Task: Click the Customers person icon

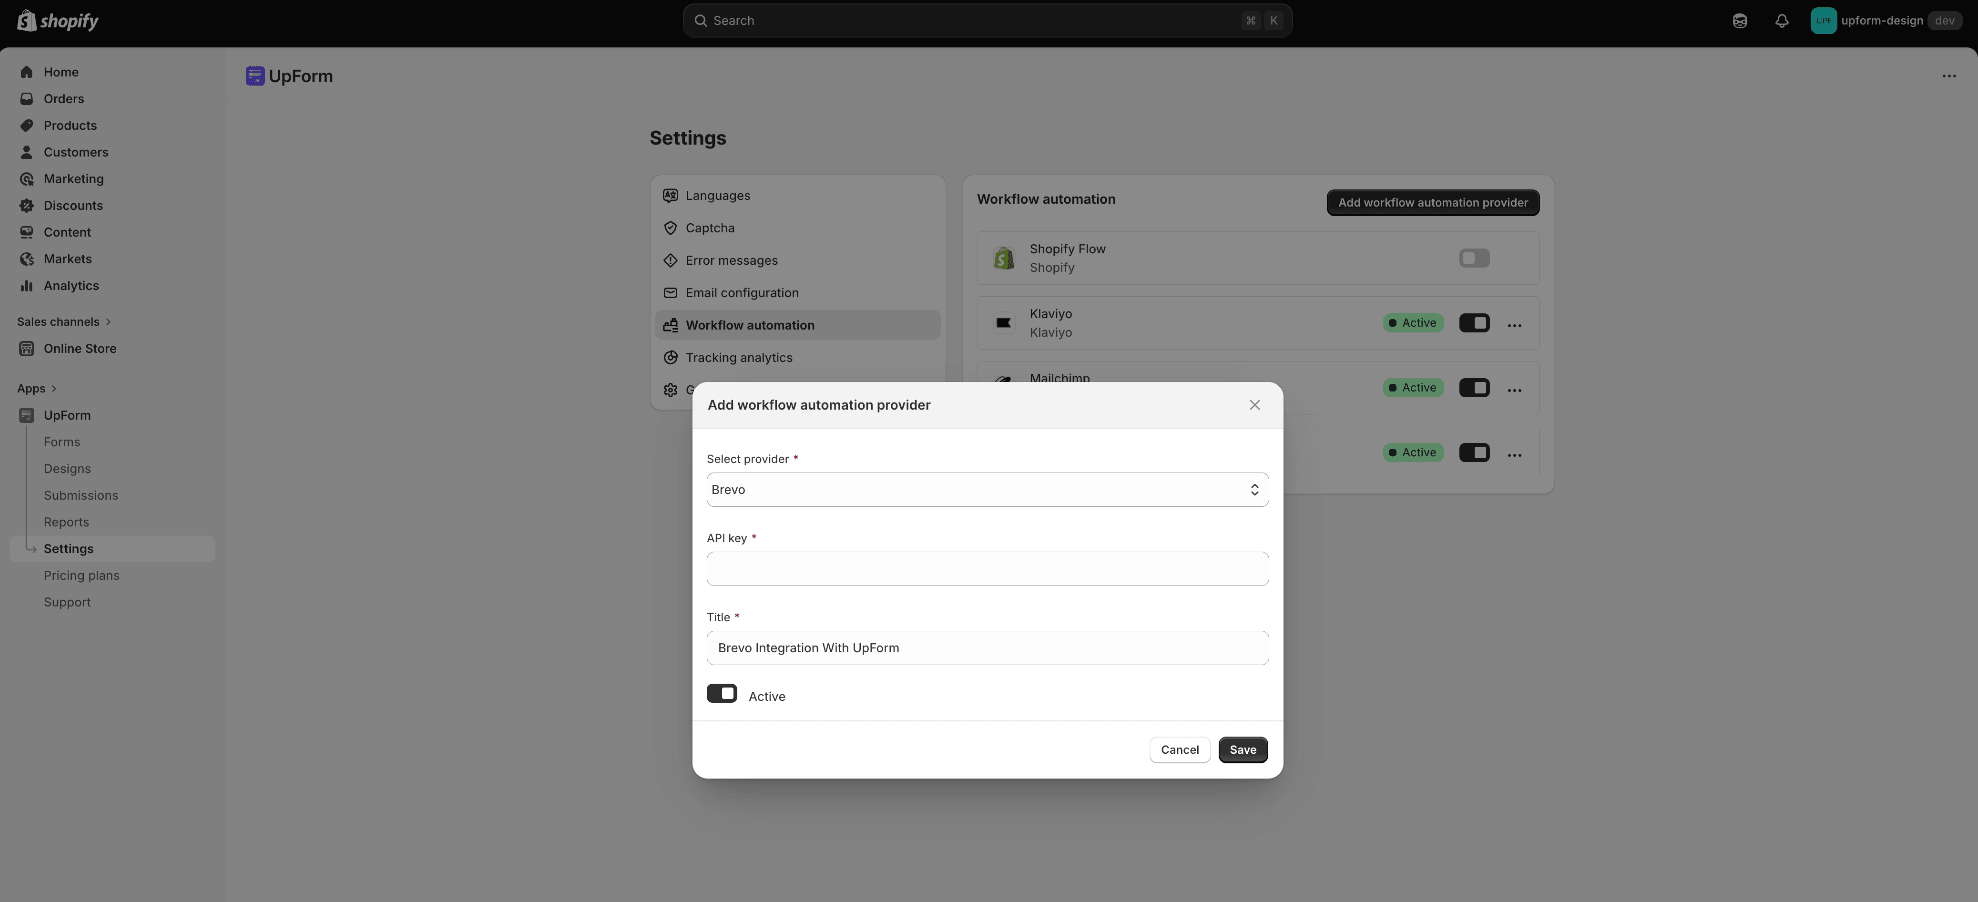Action: (x=27, y=152)
